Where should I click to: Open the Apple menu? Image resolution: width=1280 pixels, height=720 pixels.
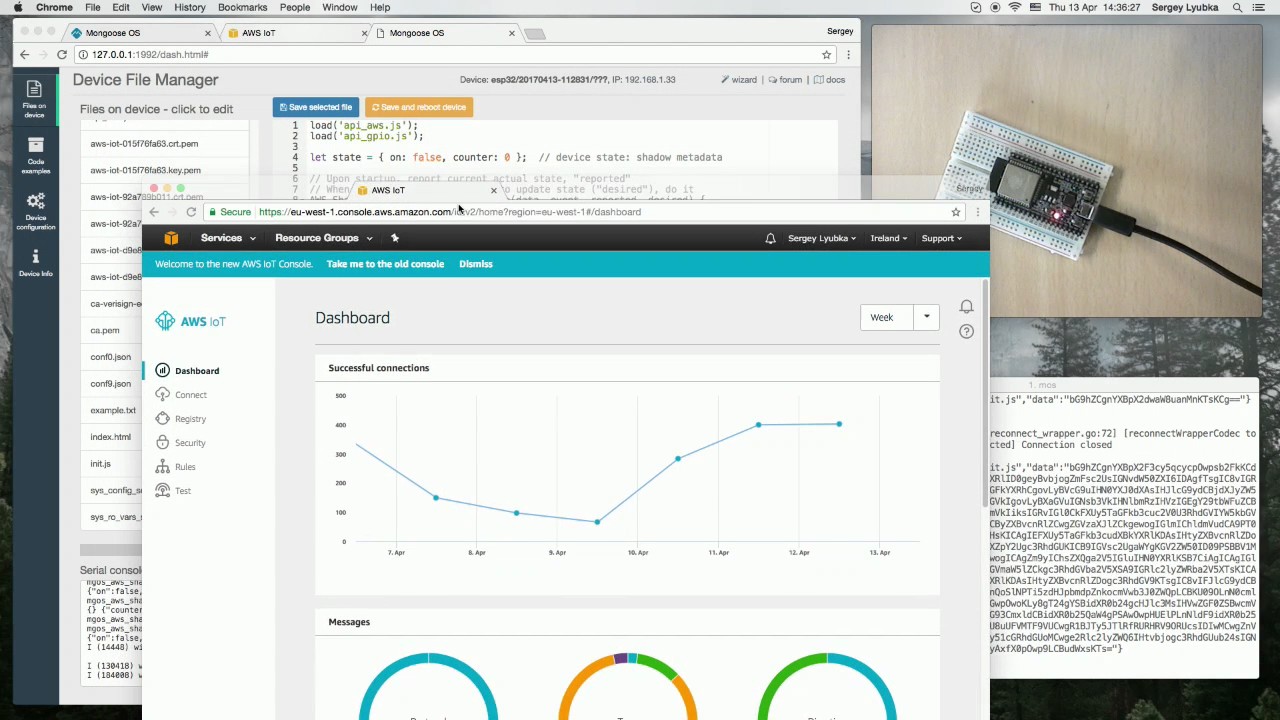click(x=18, y=7)
